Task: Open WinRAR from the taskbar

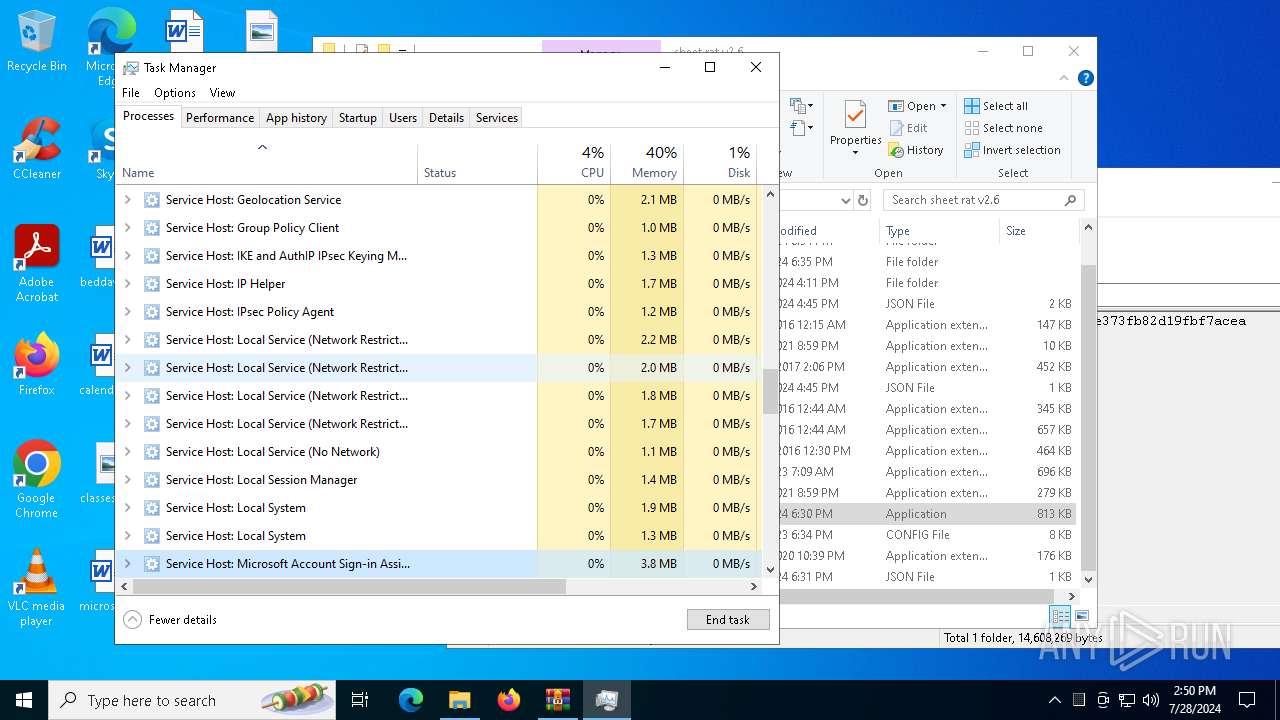Action: coord(557,700)
